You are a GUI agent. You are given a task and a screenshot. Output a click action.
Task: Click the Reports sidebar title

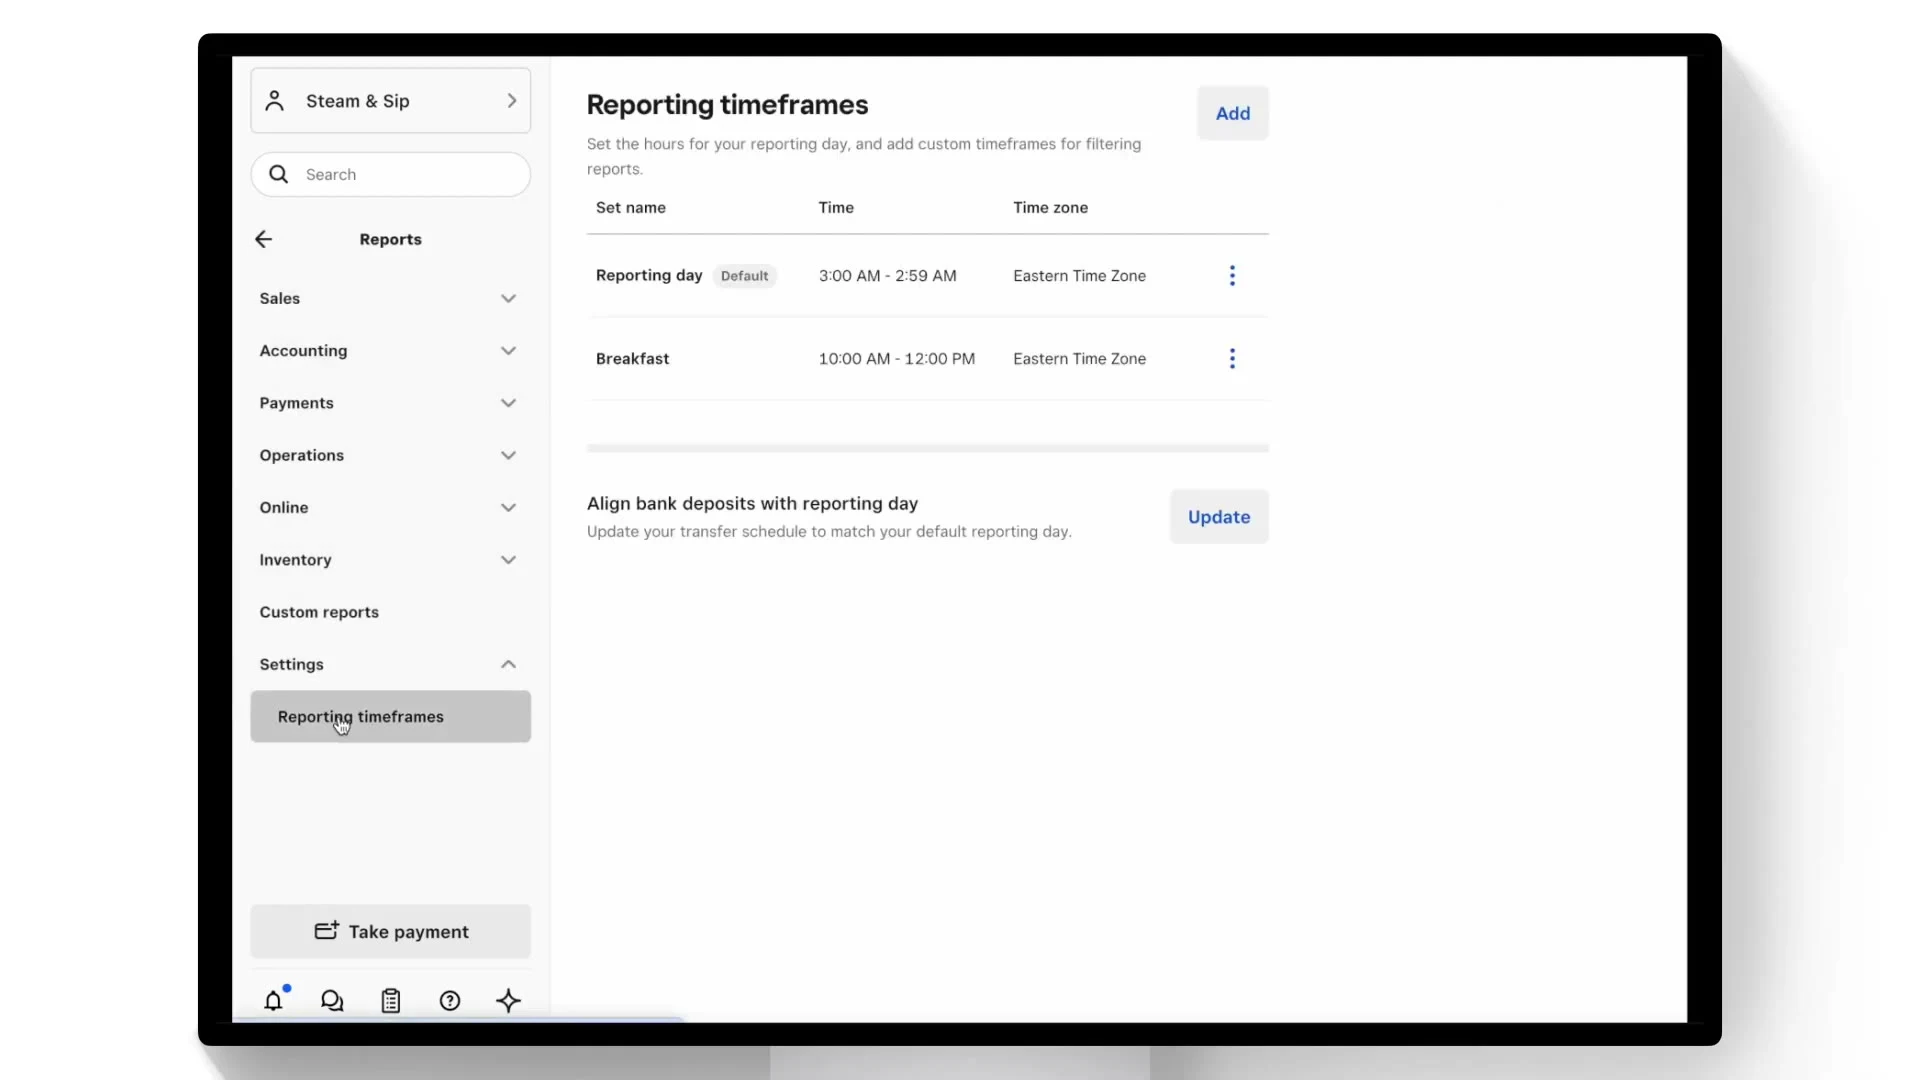390,239
